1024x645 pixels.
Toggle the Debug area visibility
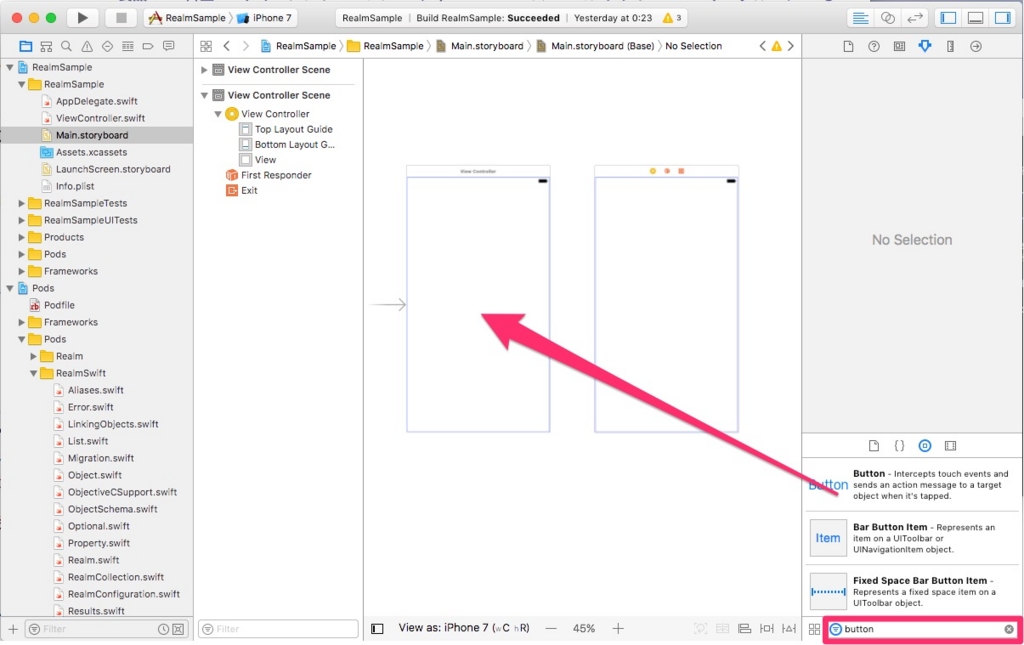click(x=976, y=18)
